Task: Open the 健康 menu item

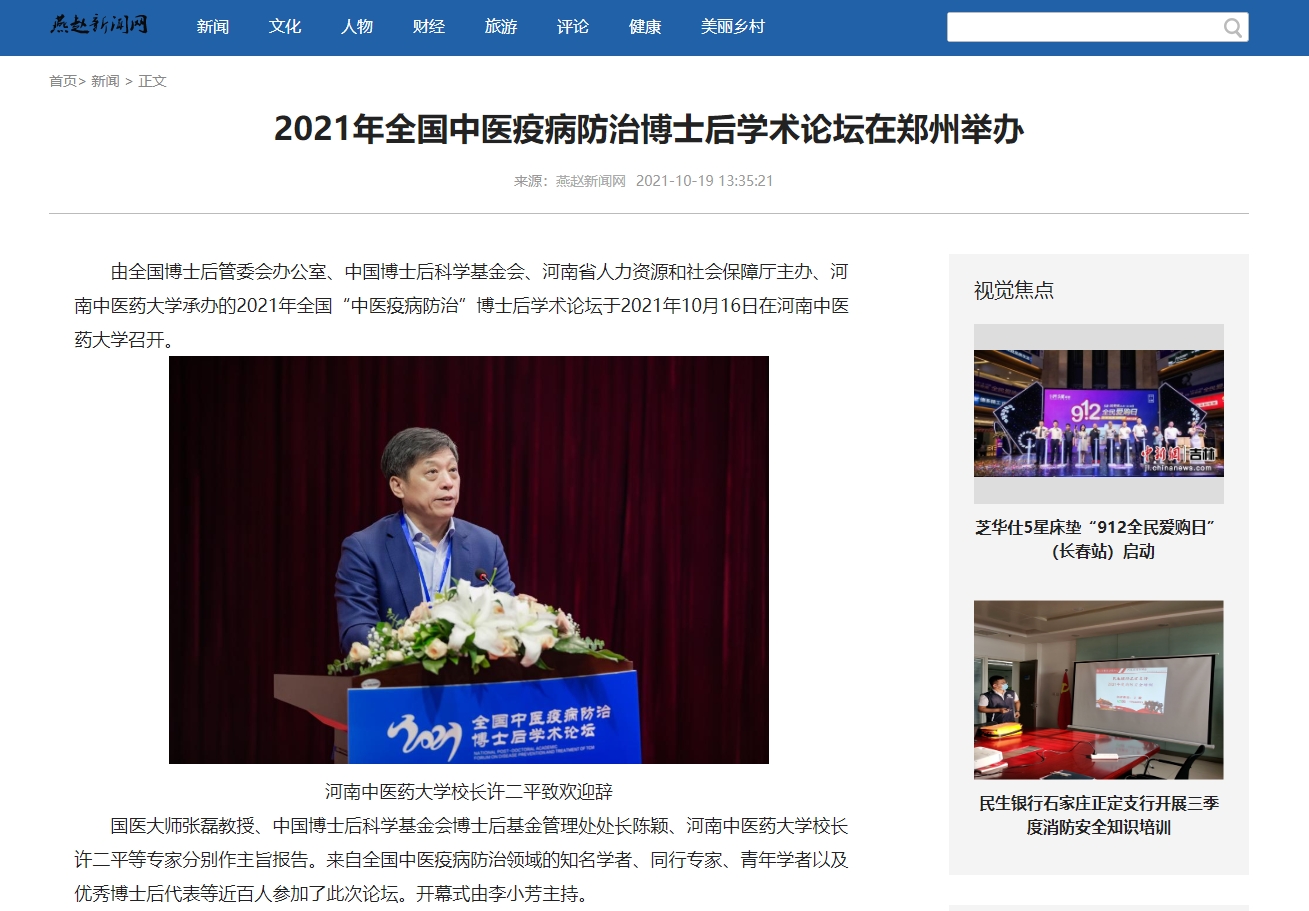Action: coord(645,27)
